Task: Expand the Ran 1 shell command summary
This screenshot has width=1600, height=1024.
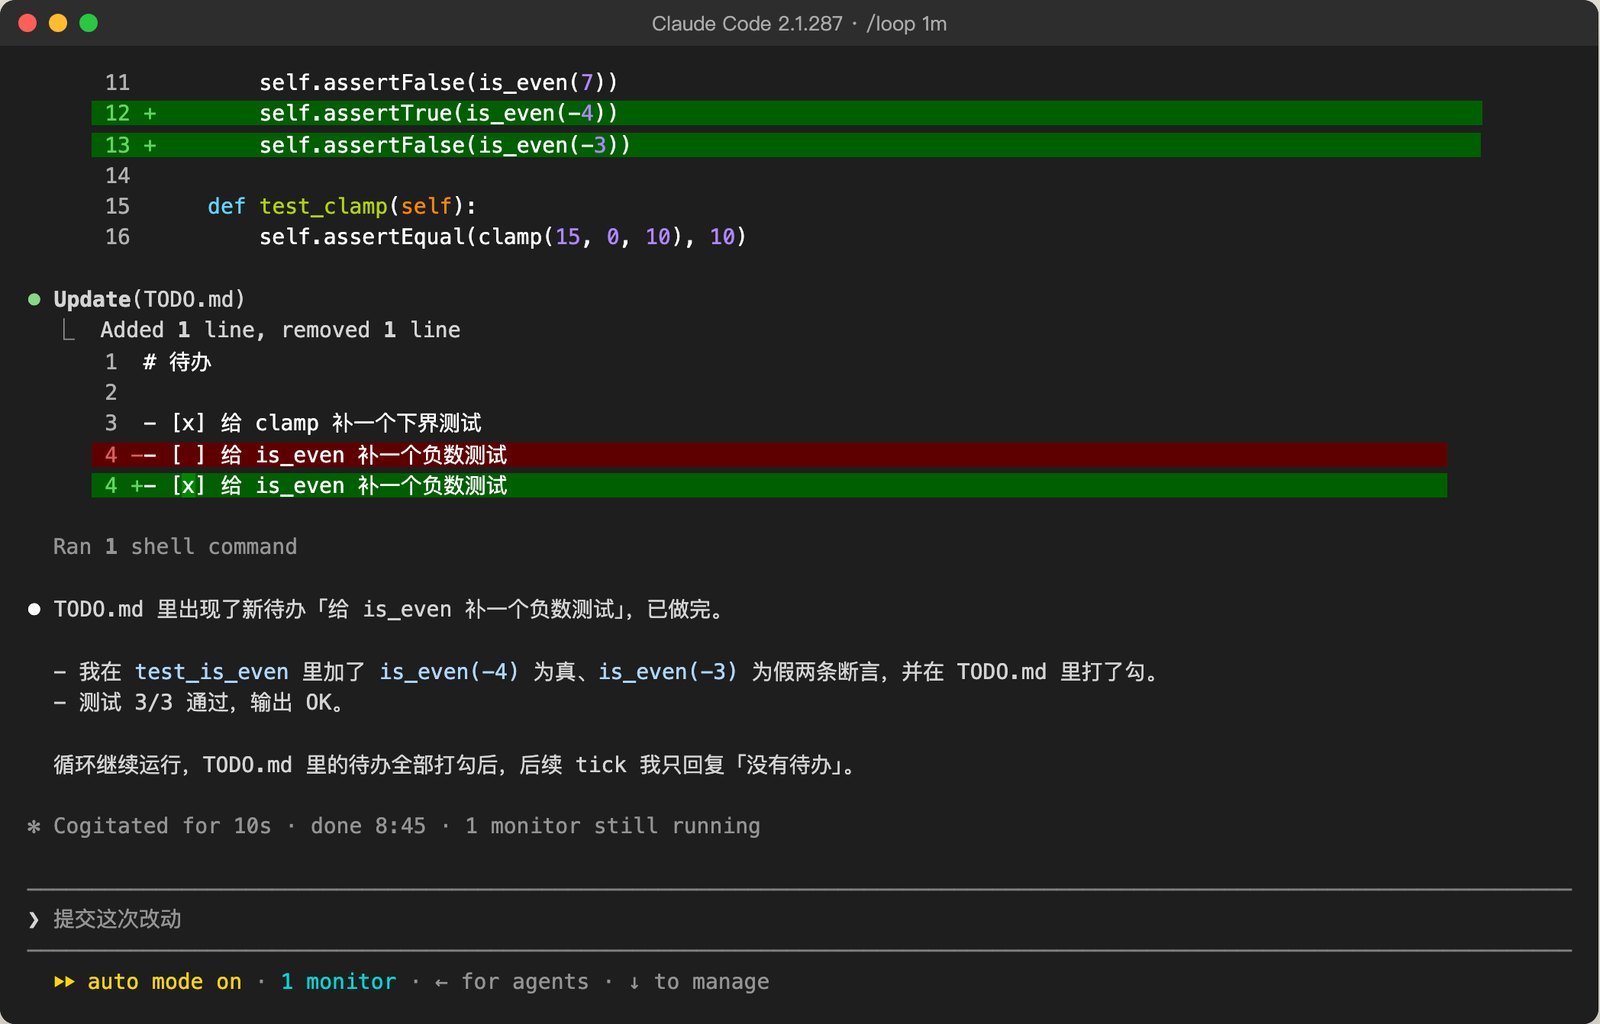Action: tap(175, 547)
